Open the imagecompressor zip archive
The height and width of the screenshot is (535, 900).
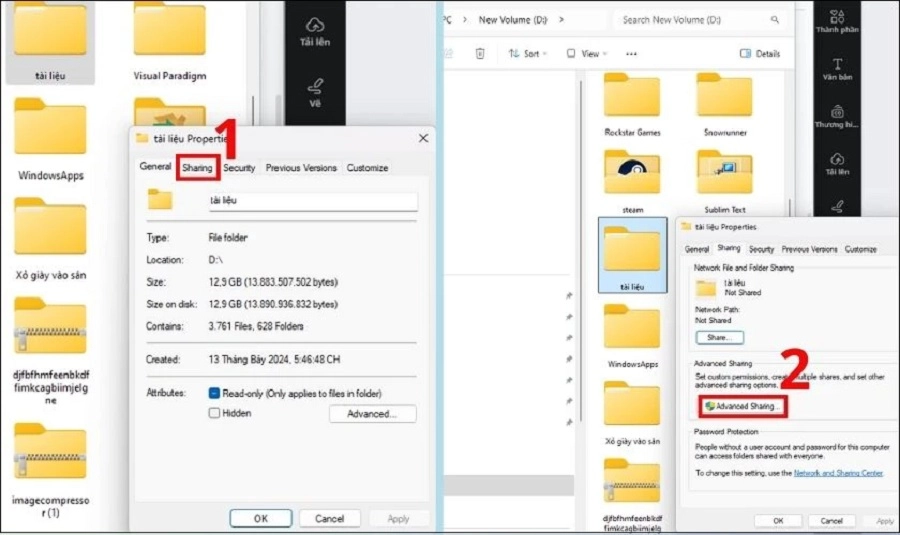point(50,455)
